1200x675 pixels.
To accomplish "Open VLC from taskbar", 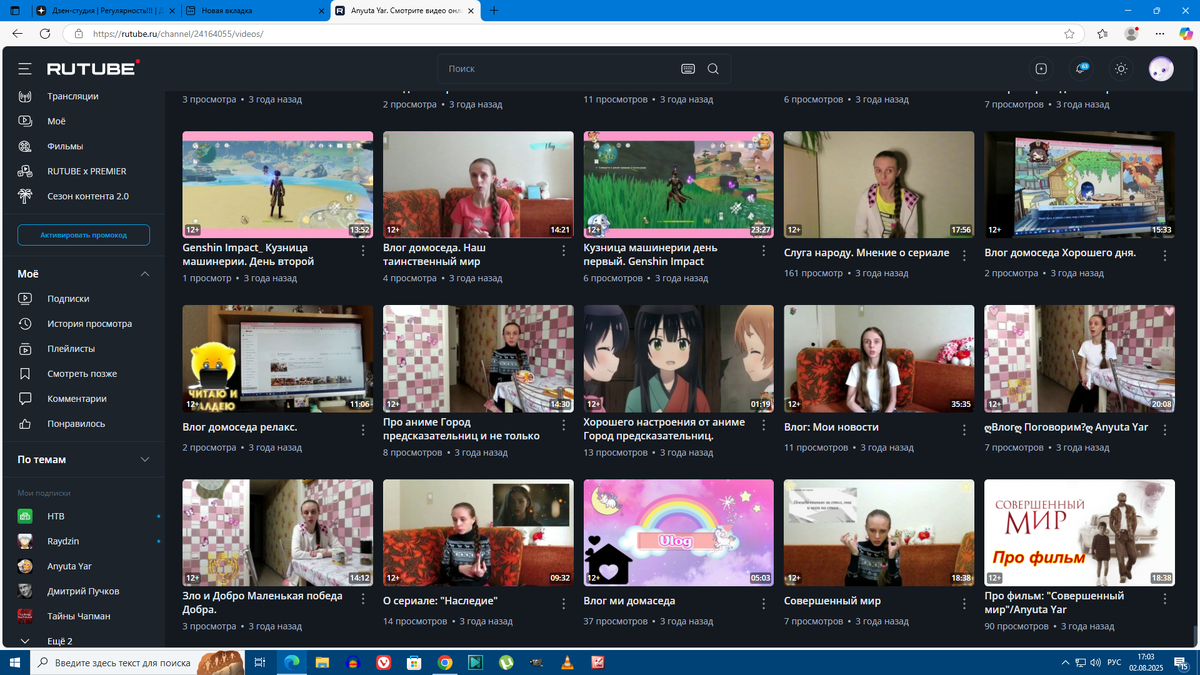I will pos(568,662).
